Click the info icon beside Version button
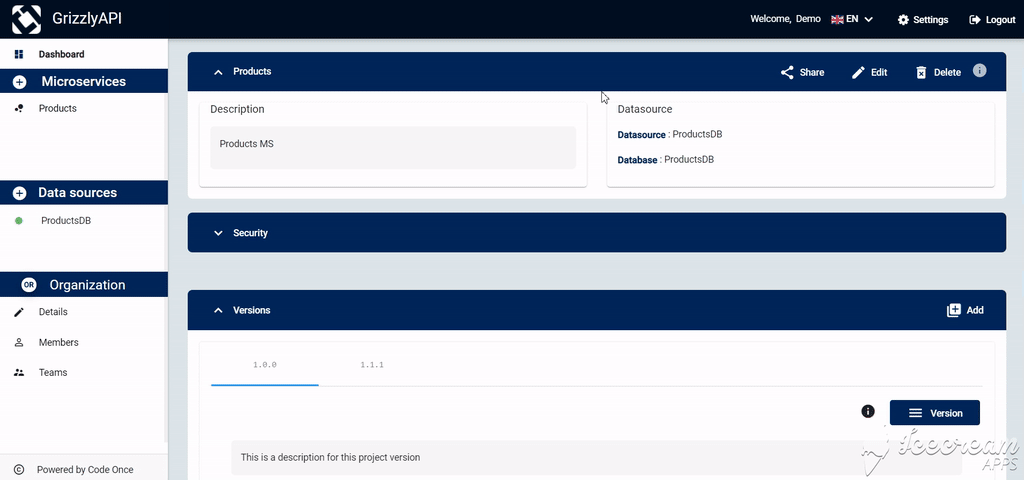 point(868,411)
